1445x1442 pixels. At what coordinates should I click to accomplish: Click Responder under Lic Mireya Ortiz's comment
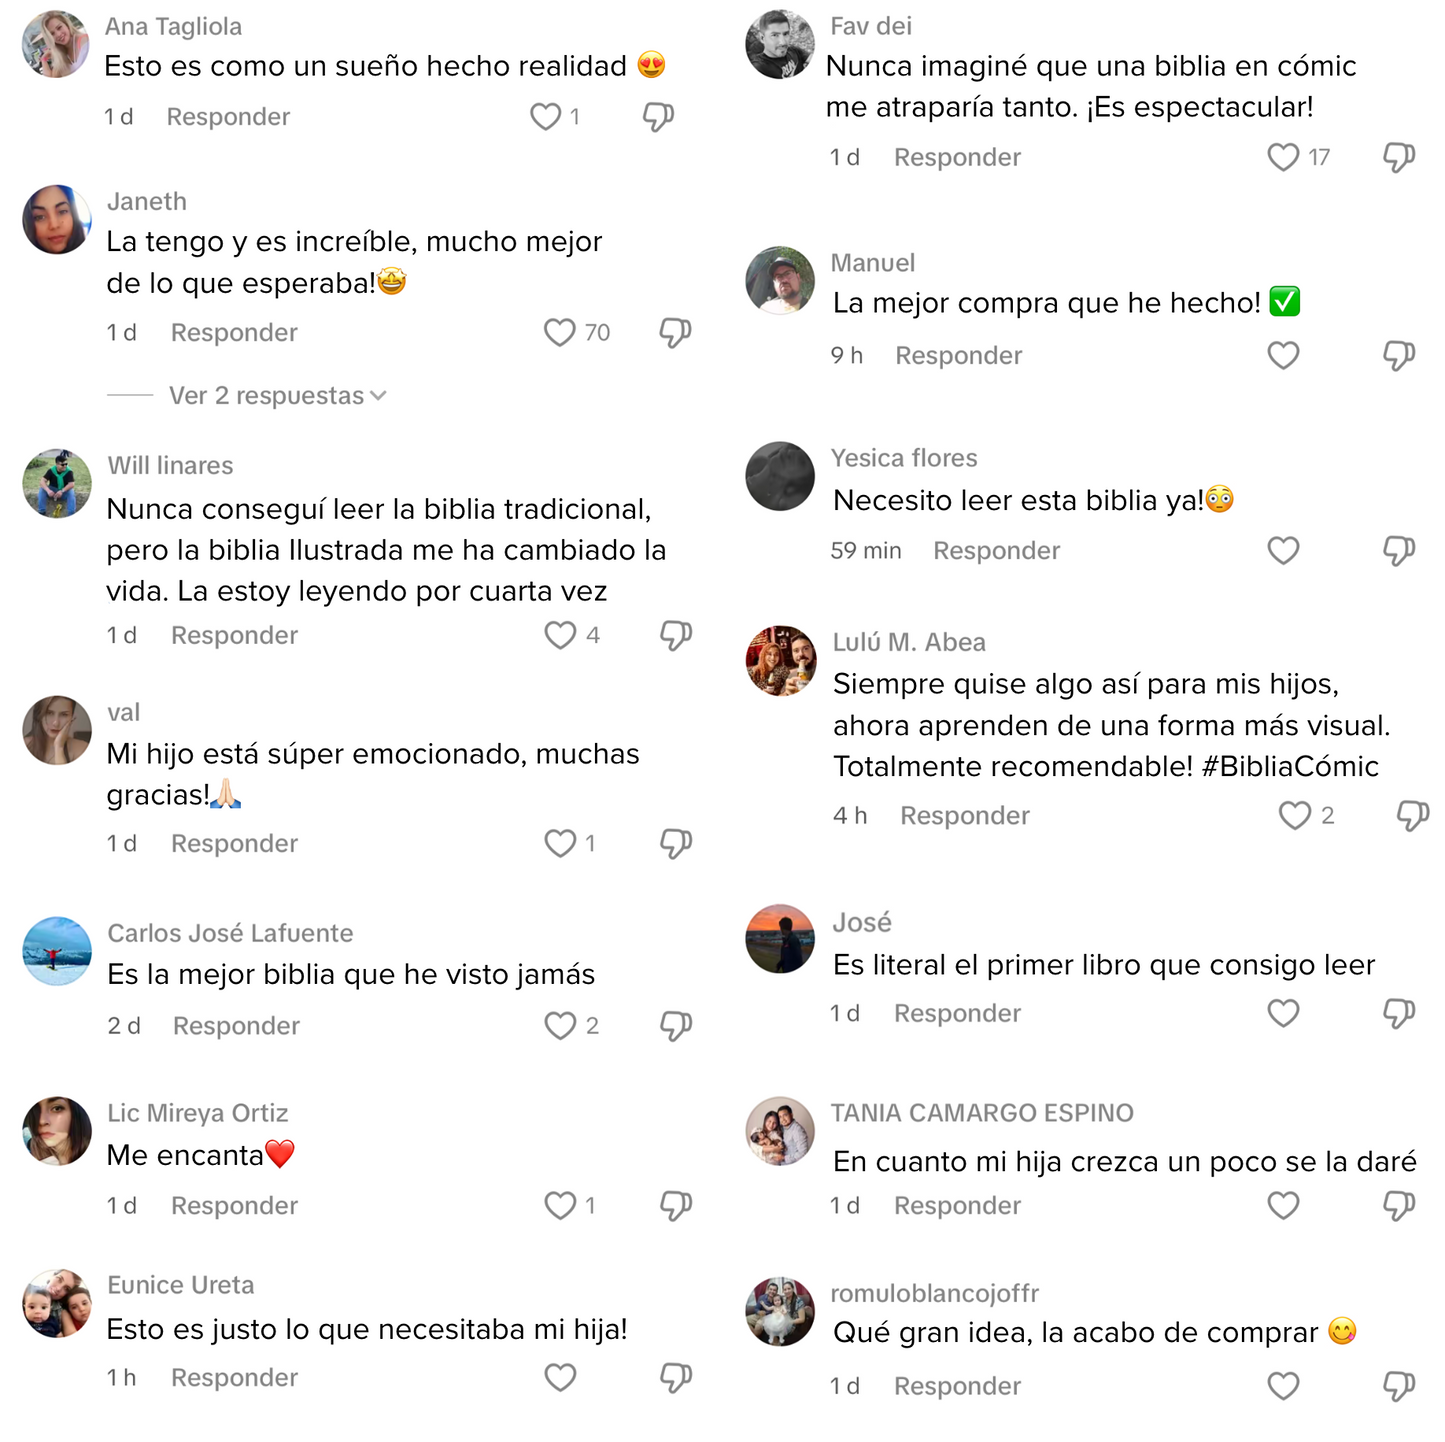[x=234, y=1206]
